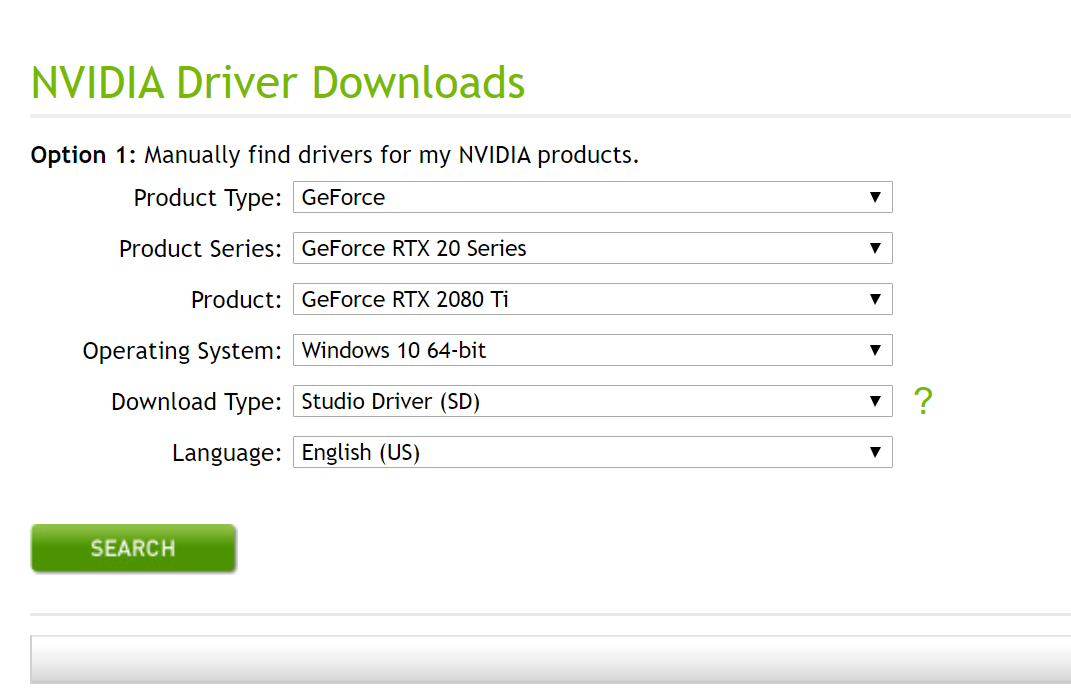
Task: Click the green question mark help icon
Action: [x=923, y=401]
